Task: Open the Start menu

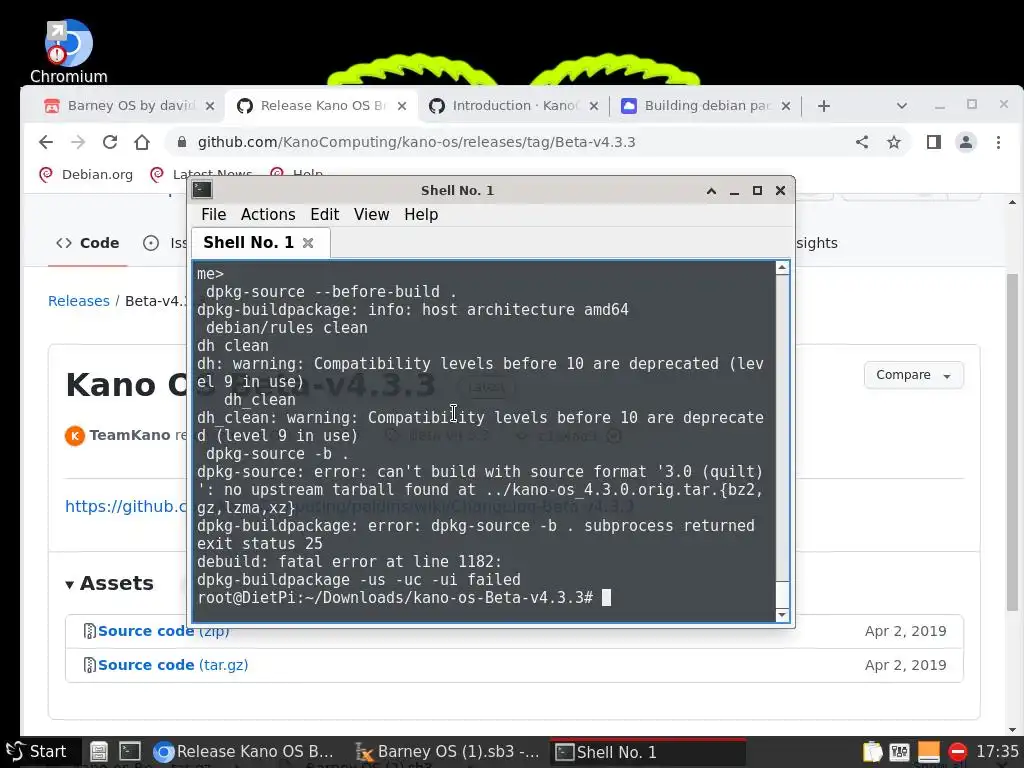Action: pos(37,752)
